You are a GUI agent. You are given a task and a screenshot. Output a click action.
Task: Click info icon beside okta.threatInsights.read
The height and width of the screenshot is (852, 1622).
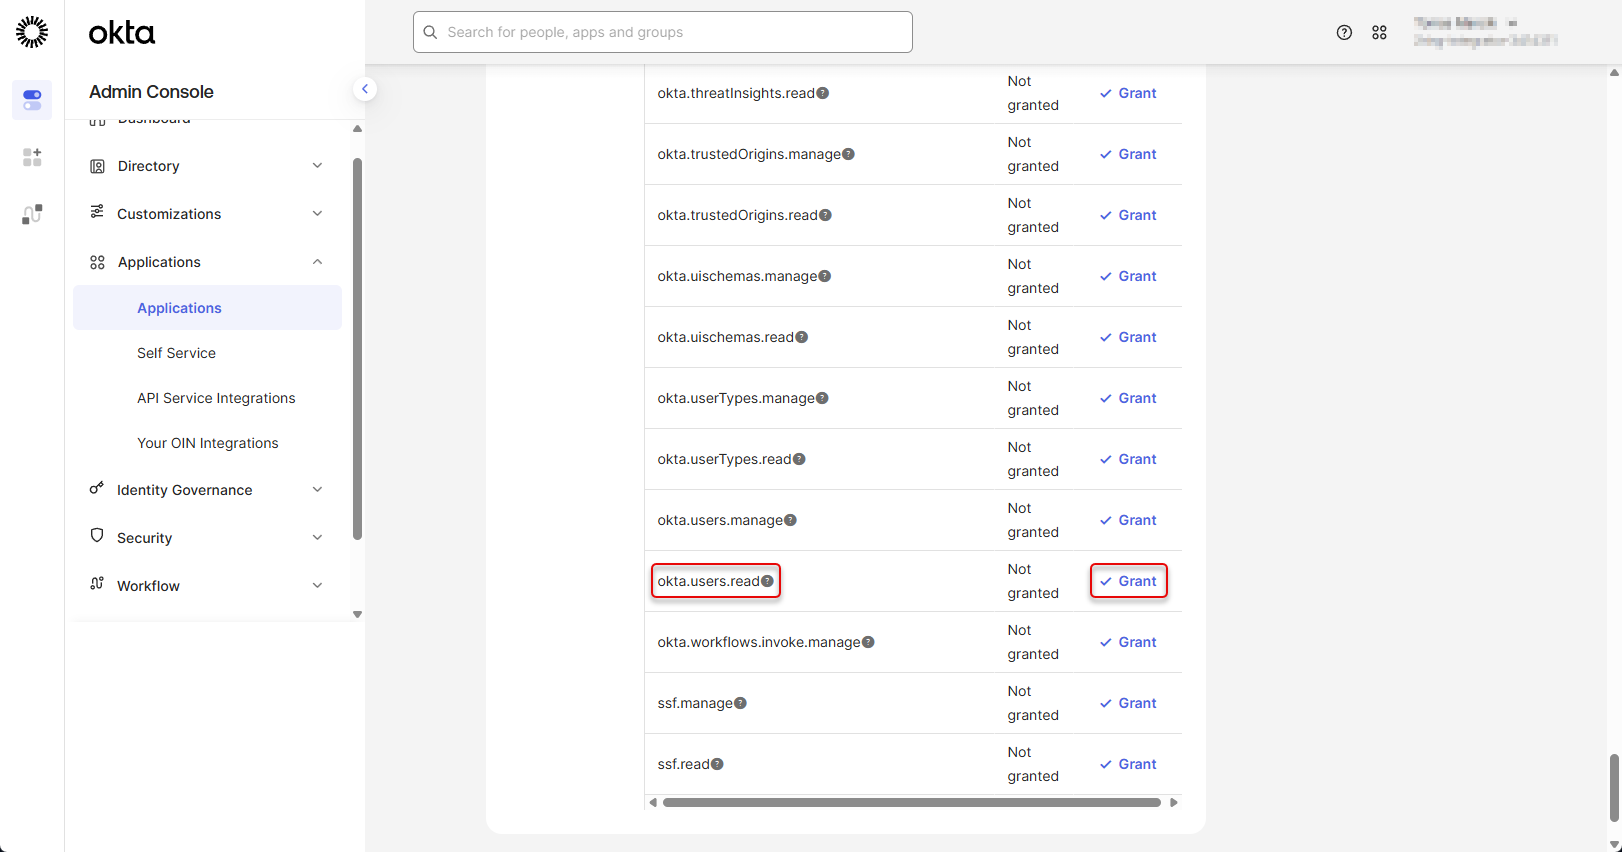[822, 93]
